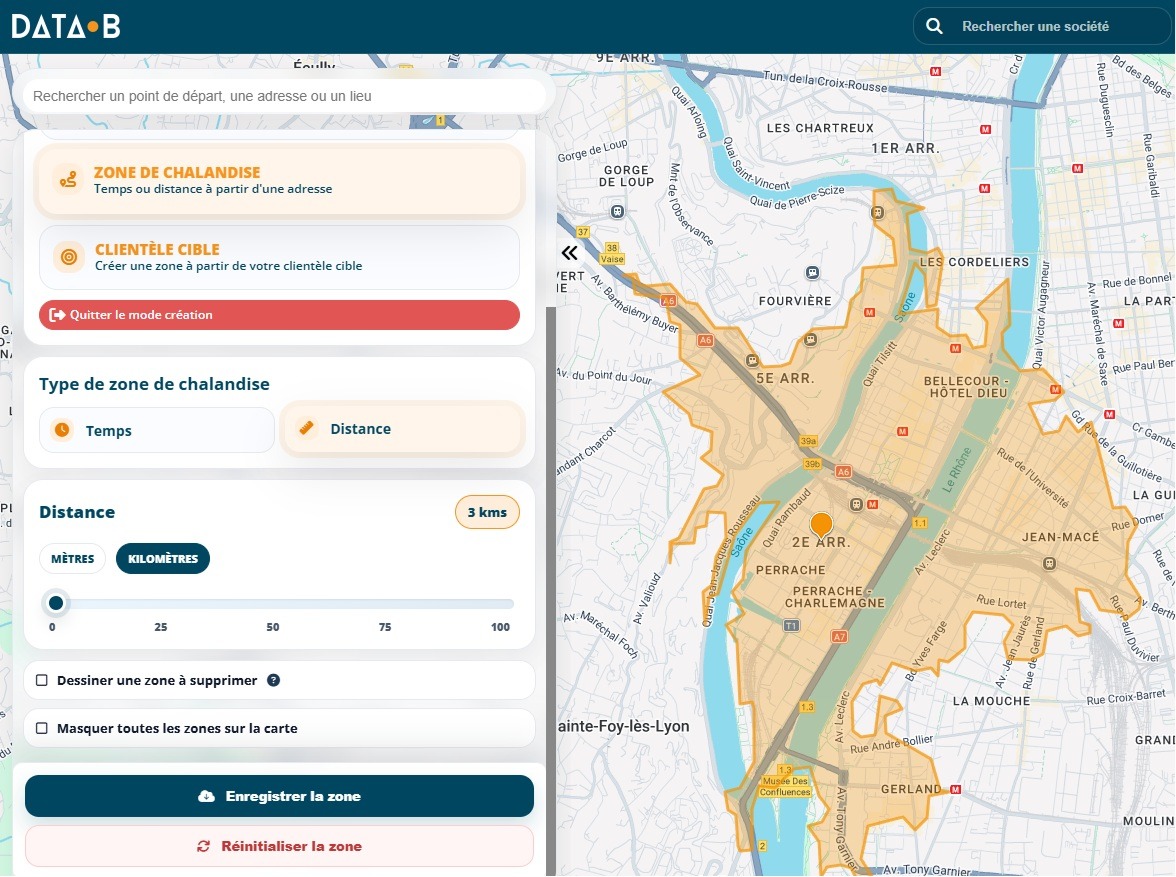Switch zone type to Distance
1176x877 pixels.
[402, 429]
